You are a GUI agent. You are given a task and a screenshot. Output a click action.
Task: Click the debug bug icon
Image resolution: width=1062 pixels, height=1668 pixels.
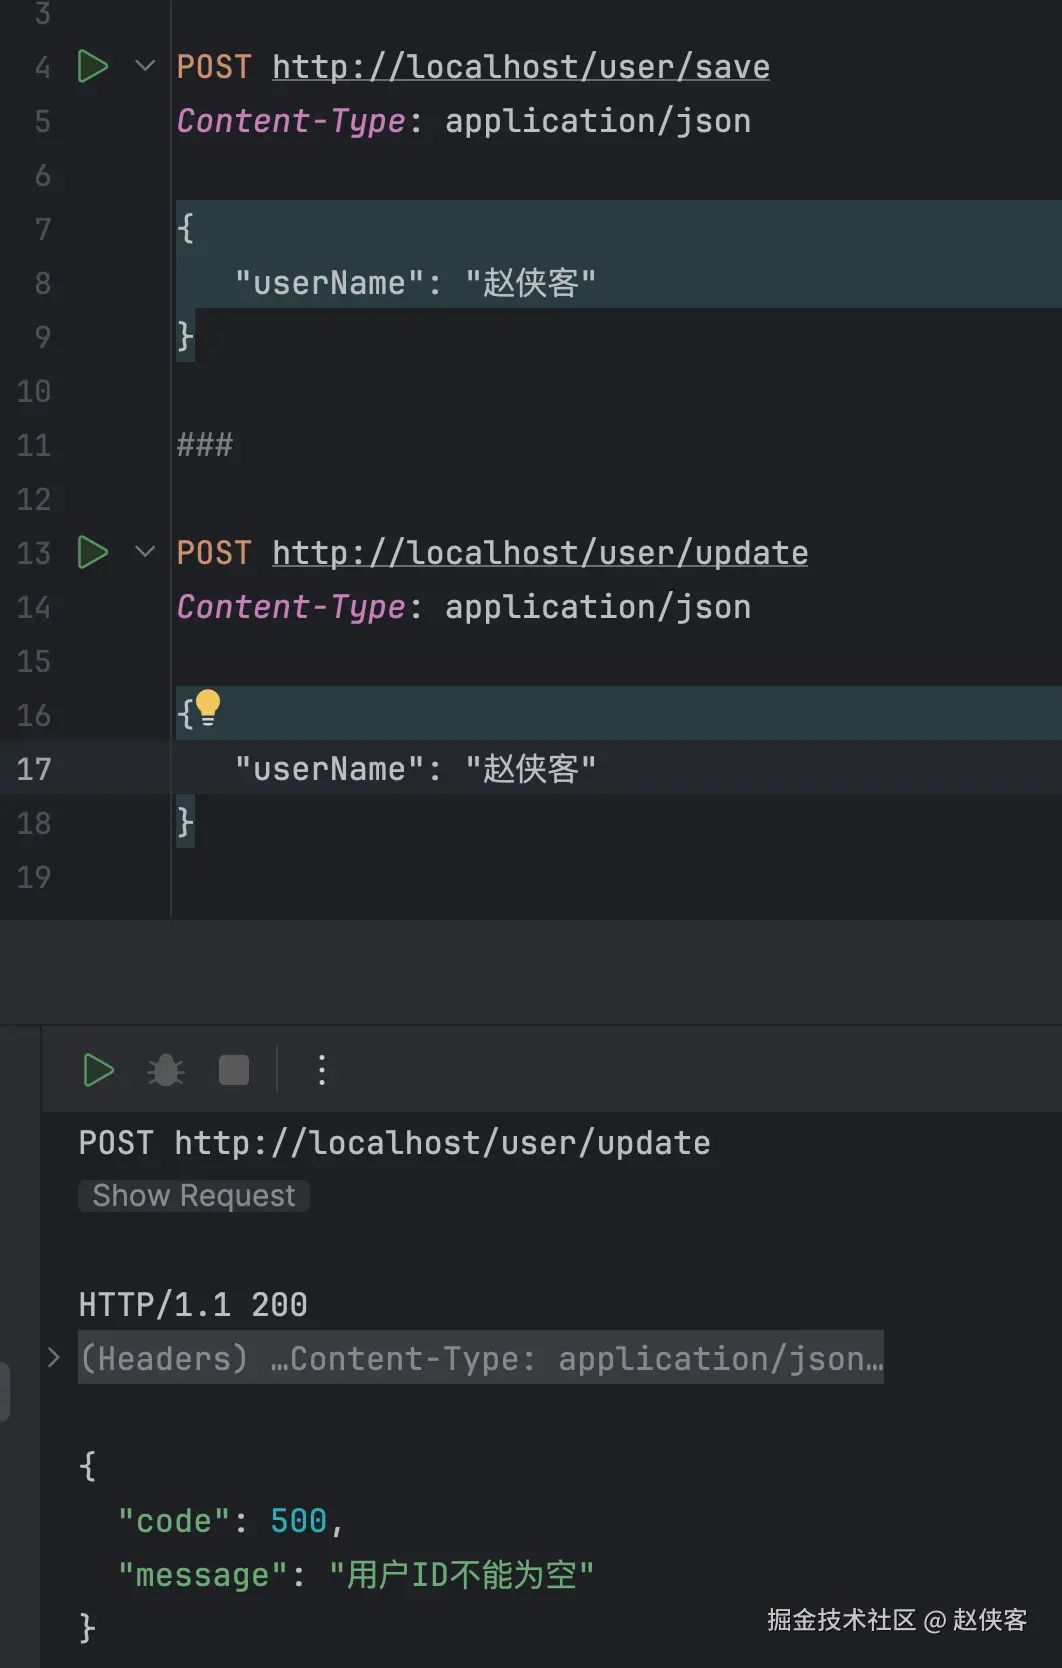[x=166, y=1071]
